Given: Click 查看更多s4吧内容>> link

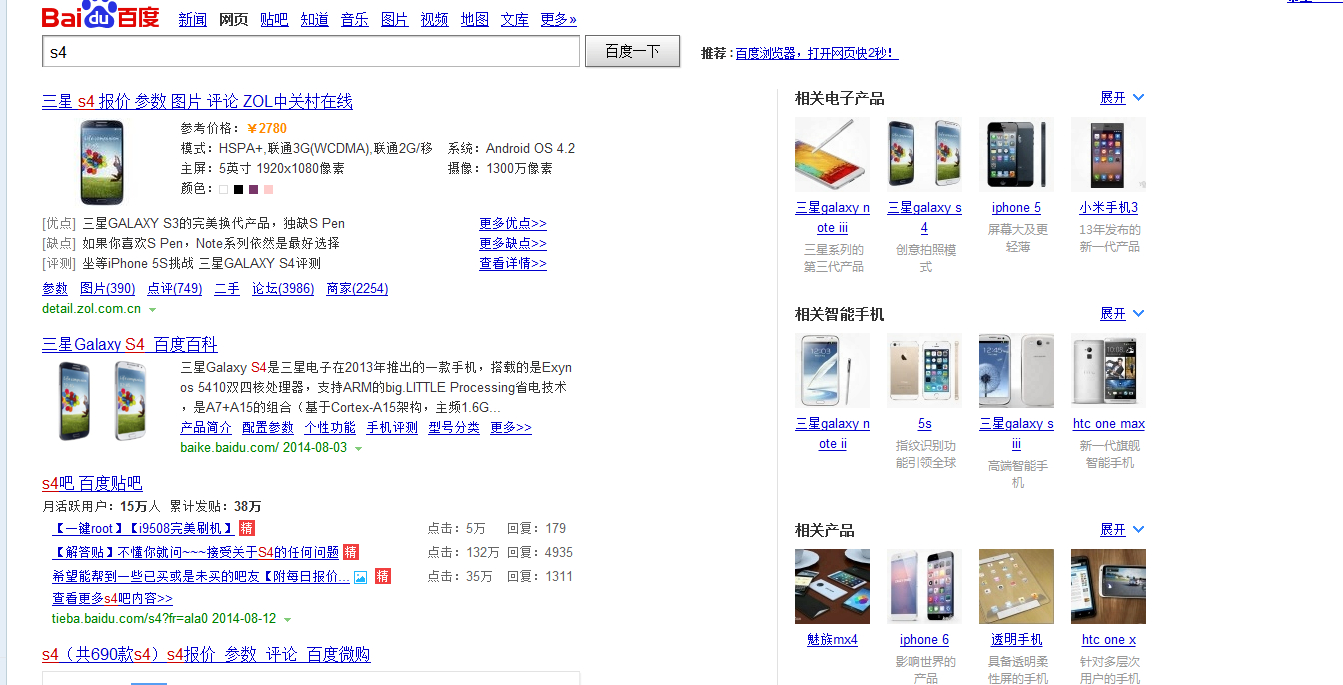Looking at the screenshot, I should tap(112, 598).
